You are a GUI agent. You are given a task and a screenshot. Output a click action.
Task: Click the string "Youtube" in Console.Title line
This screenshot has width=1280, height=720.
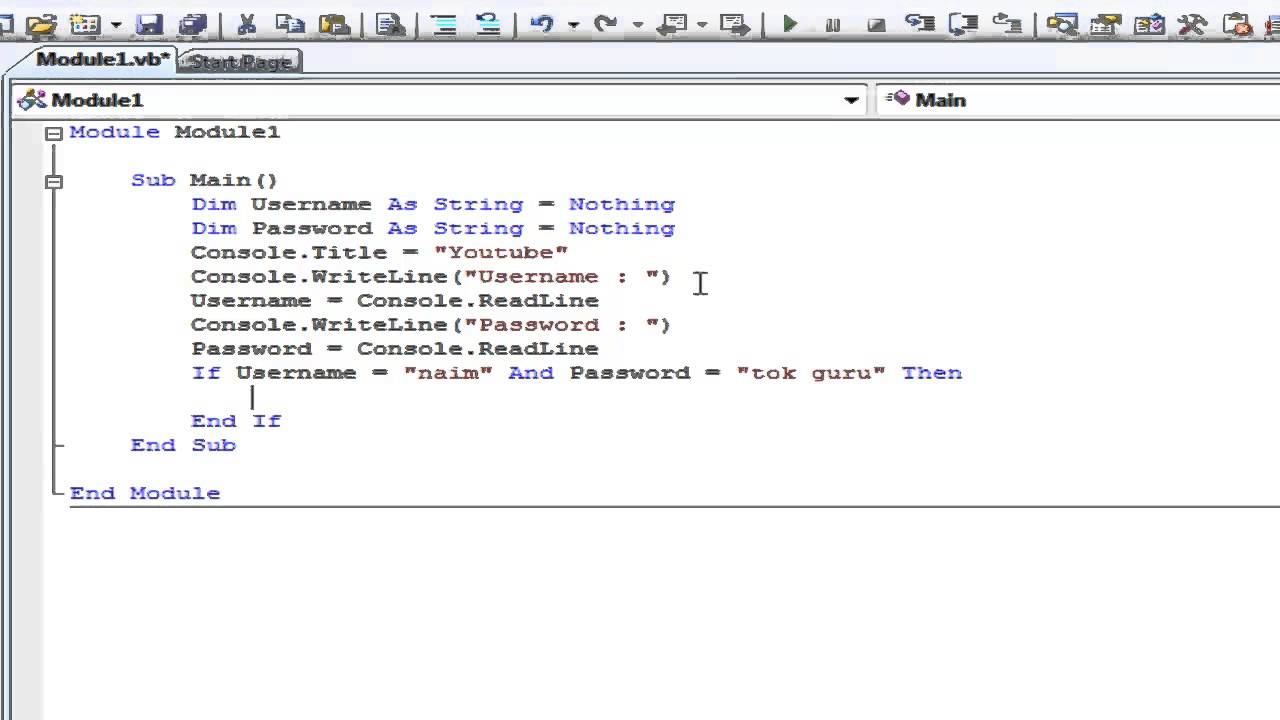tap(501, 252)
